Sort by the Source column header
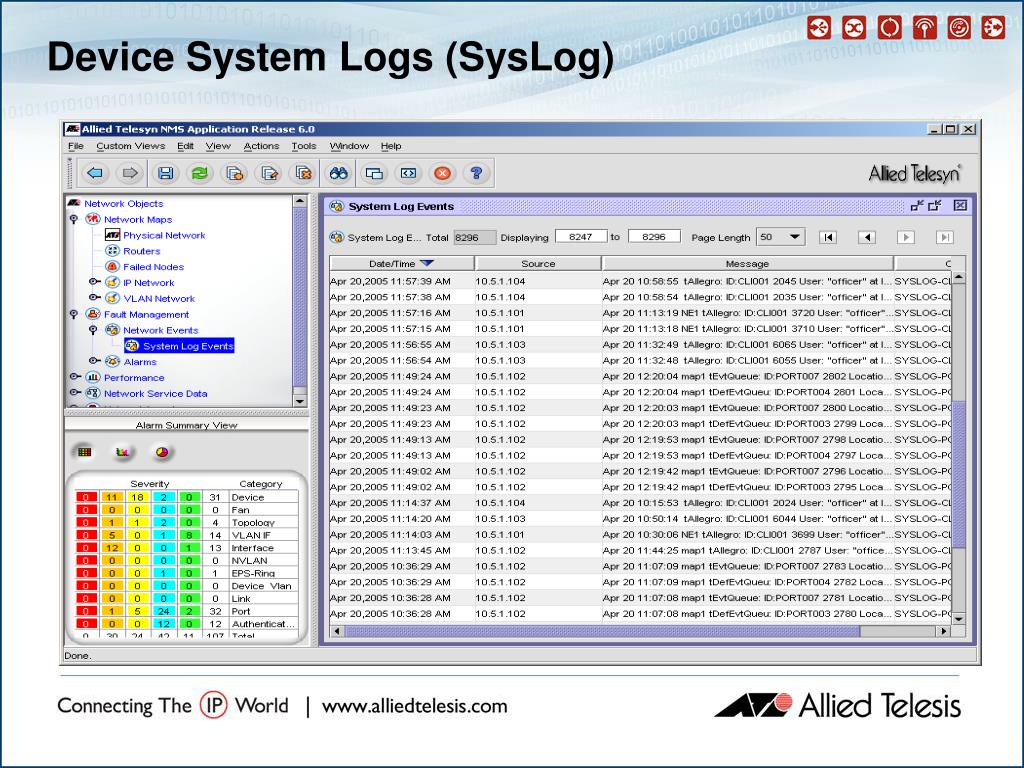The width and height of the screenshot is (1024, 768). 538,264
